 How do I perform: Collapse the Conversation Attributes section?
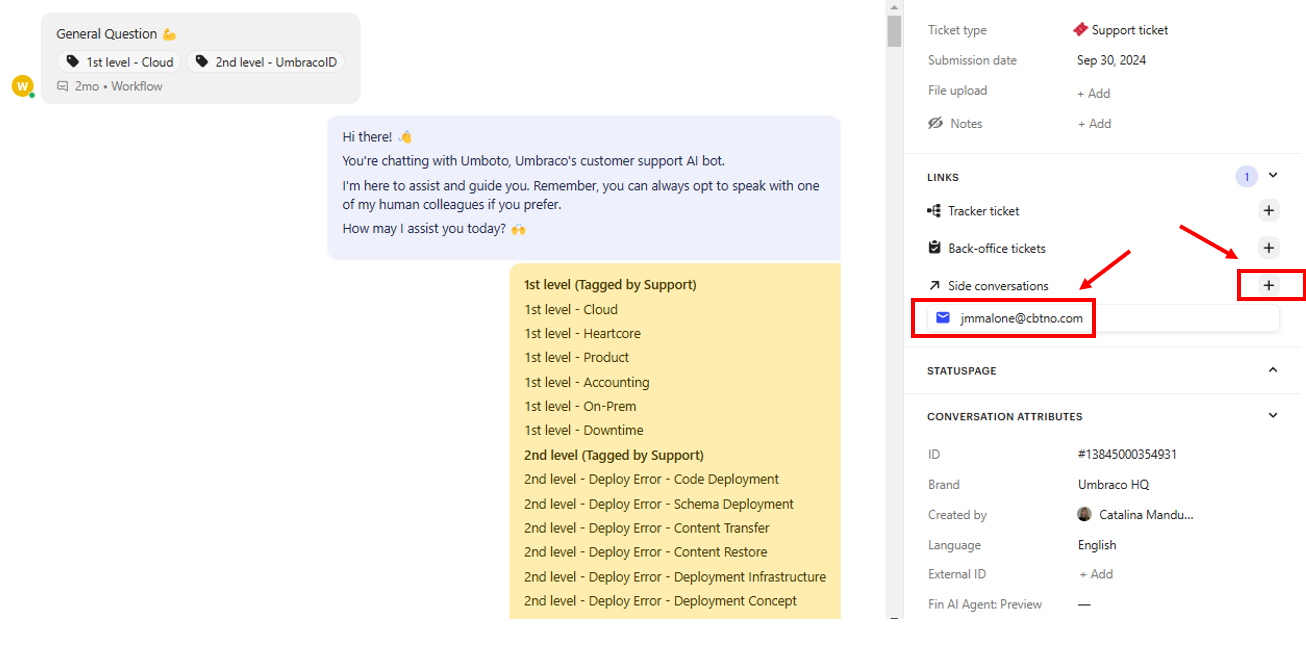coord(1273,415)
